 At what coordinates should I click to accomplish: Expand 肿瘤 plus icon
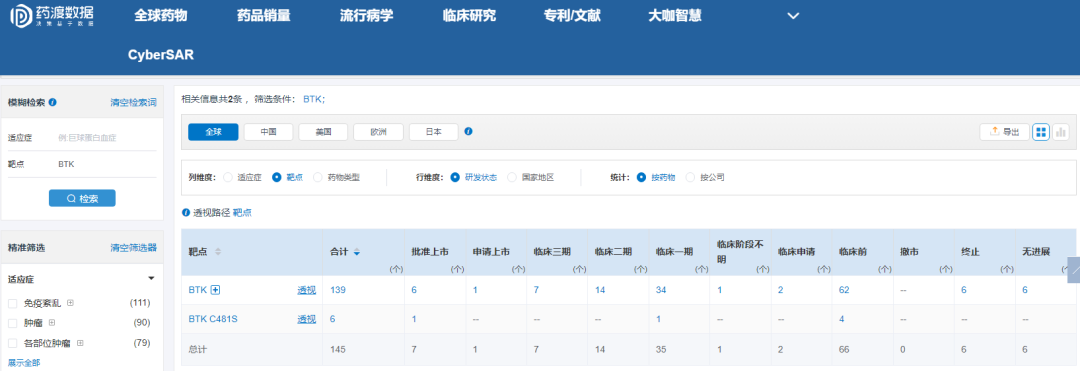click(x=52, y=323)
